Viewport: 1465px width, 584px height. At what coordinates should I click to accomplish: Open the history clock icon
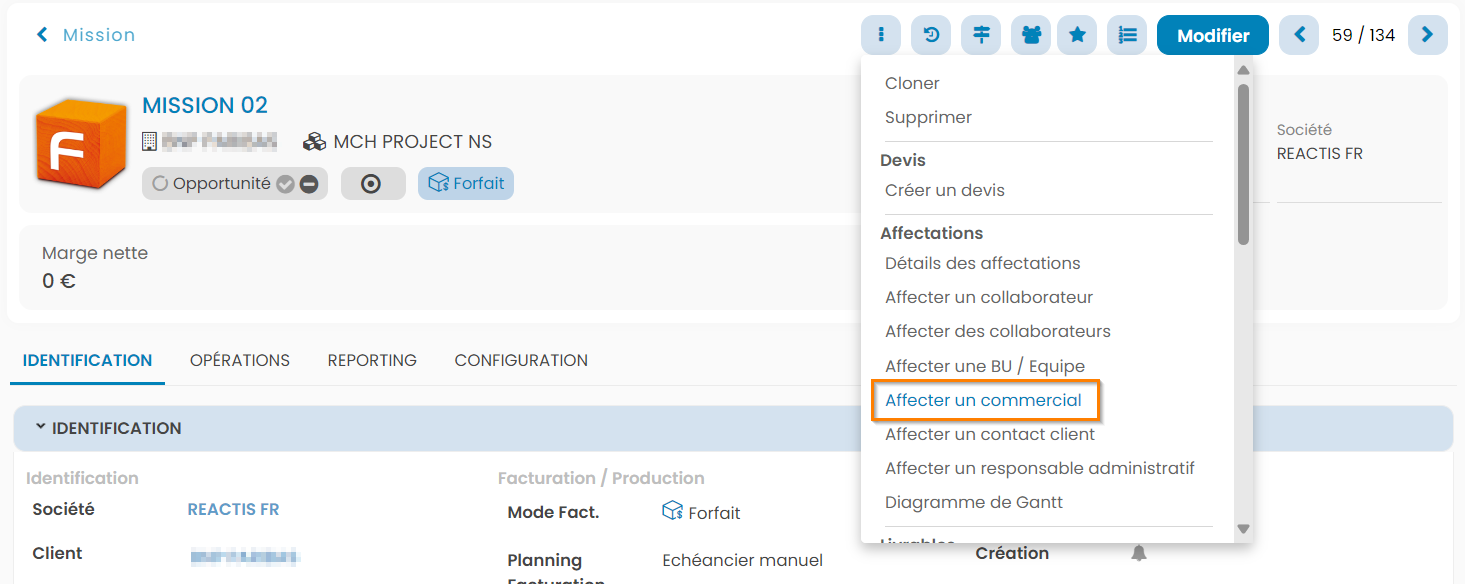coord(931,35)
